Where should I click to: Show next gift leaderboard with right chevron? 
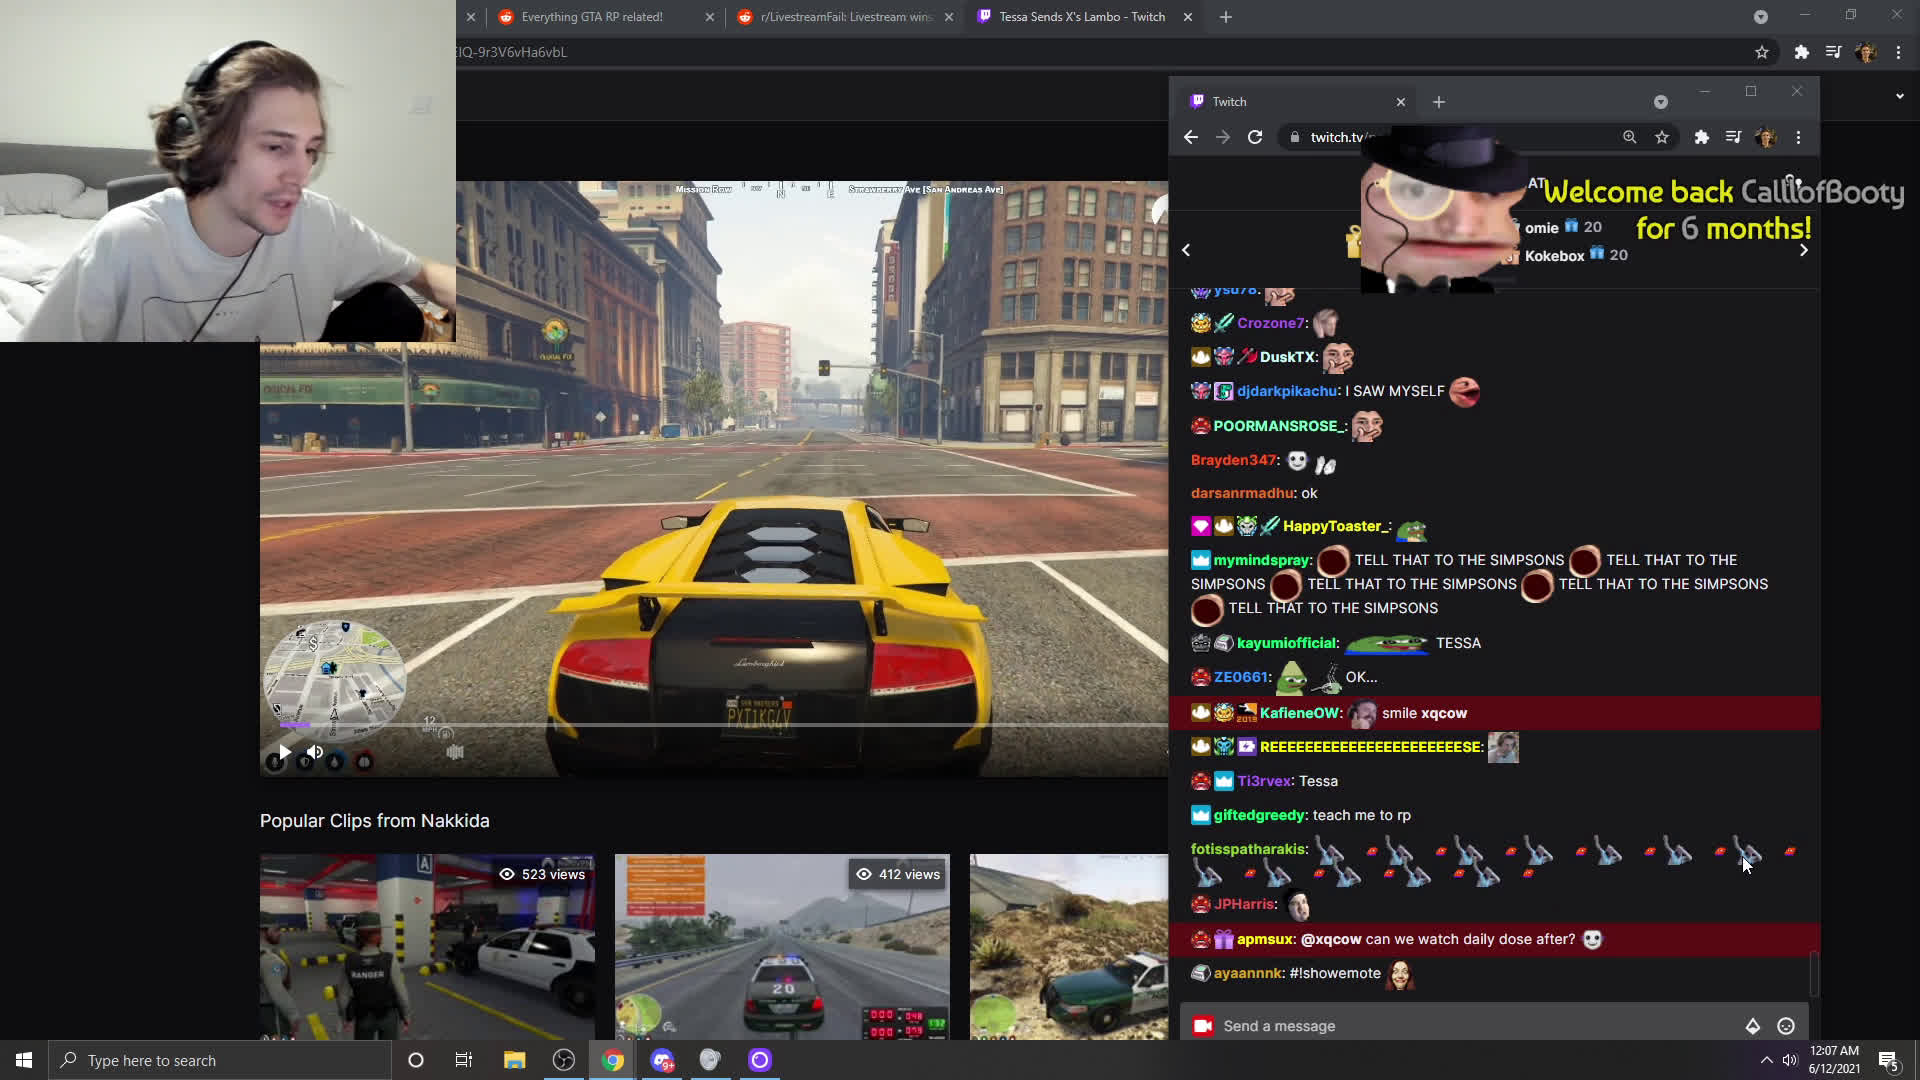(1804, 250)
